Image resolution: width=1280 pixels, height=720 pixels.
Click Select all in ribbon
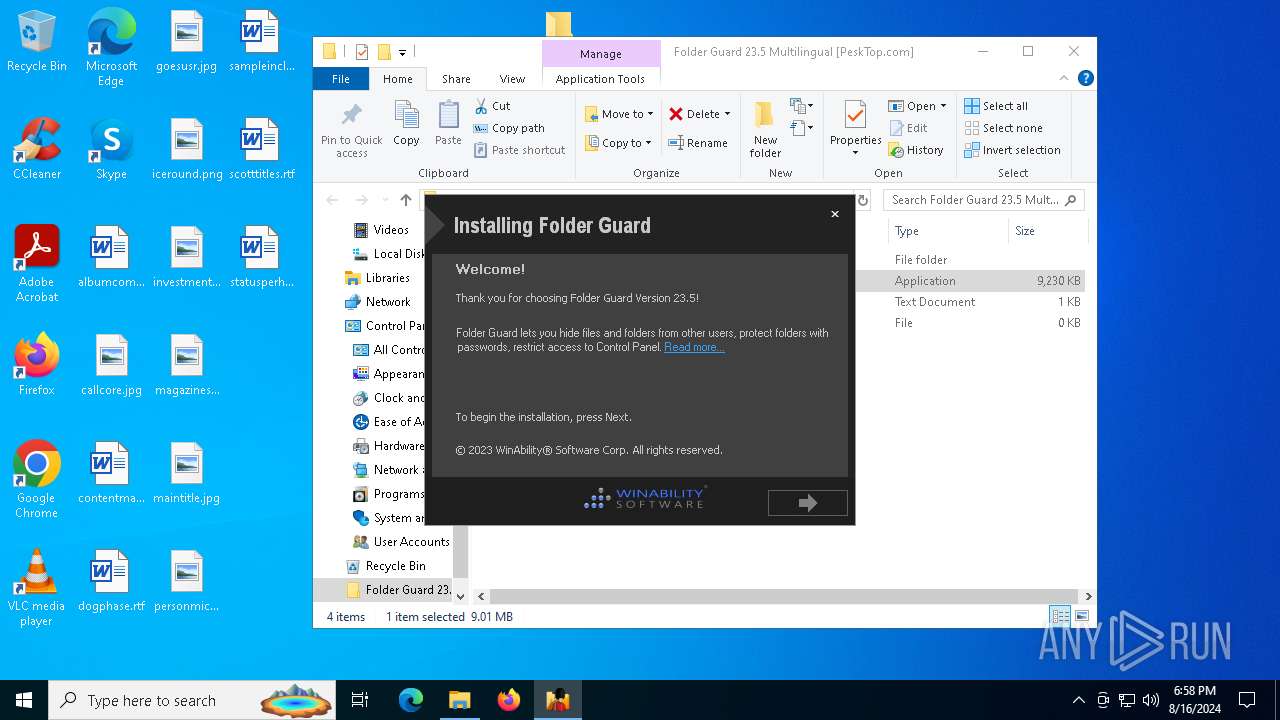click(996, 106)
